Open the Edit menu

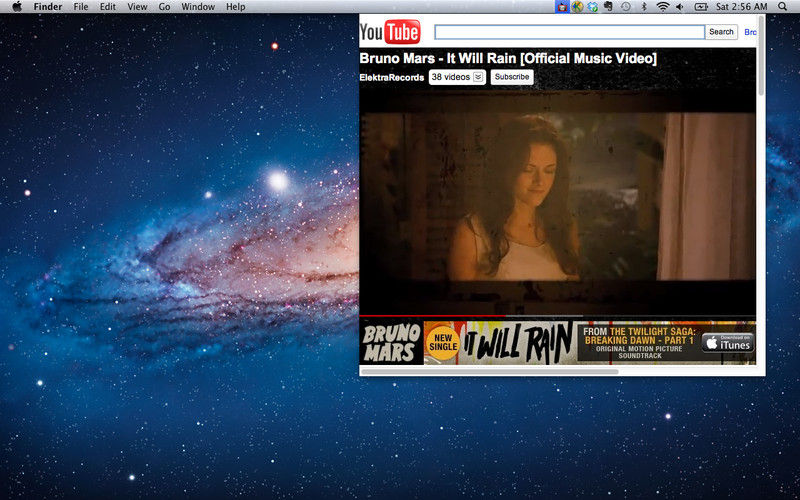point(108,7)
